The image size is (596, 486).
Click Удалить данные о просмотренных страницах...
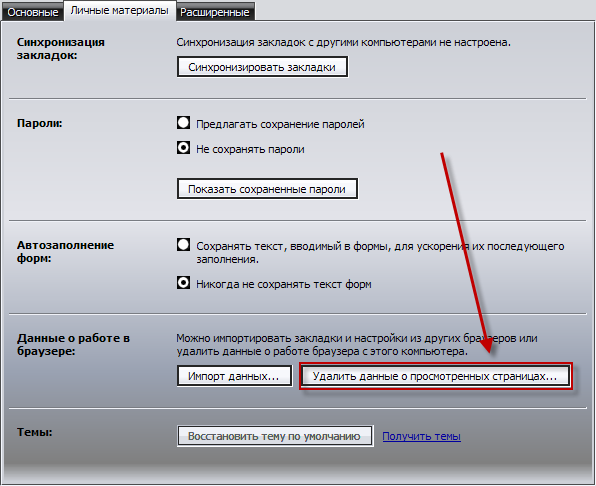(435, 376)
